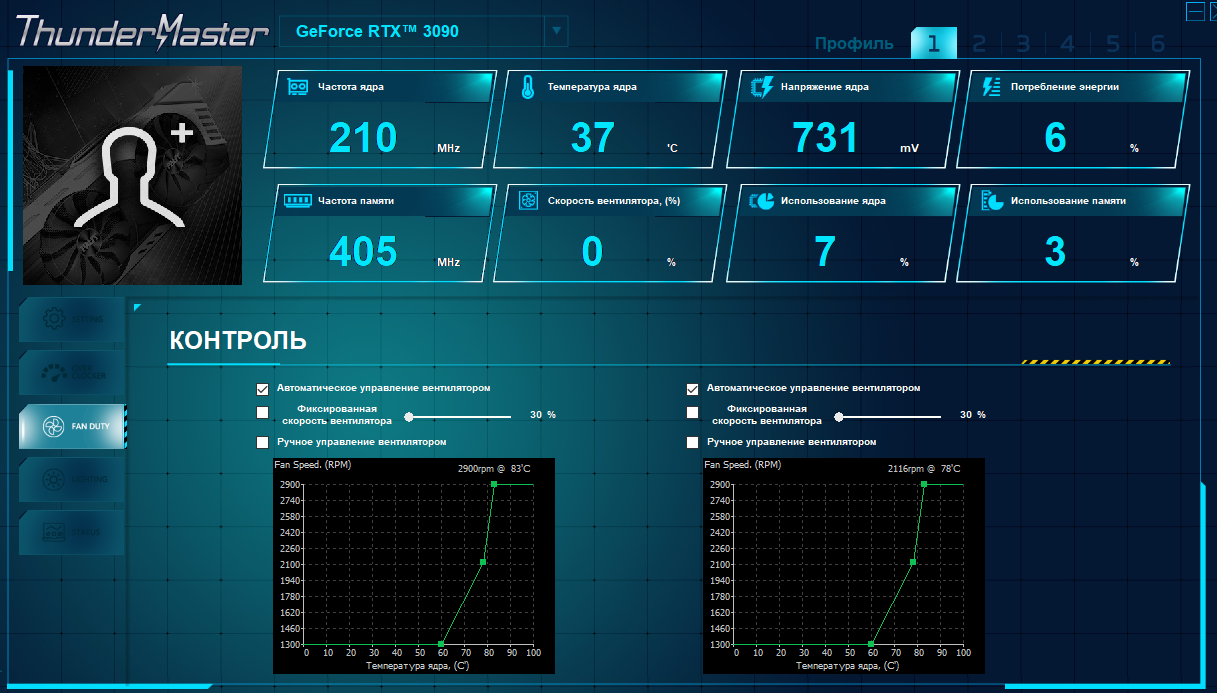Viewport: 1217px width, 693px height.
Task: Select the 2100 RPM point on left fan curve
Action: pyautogui.click(x=483, y=562)
